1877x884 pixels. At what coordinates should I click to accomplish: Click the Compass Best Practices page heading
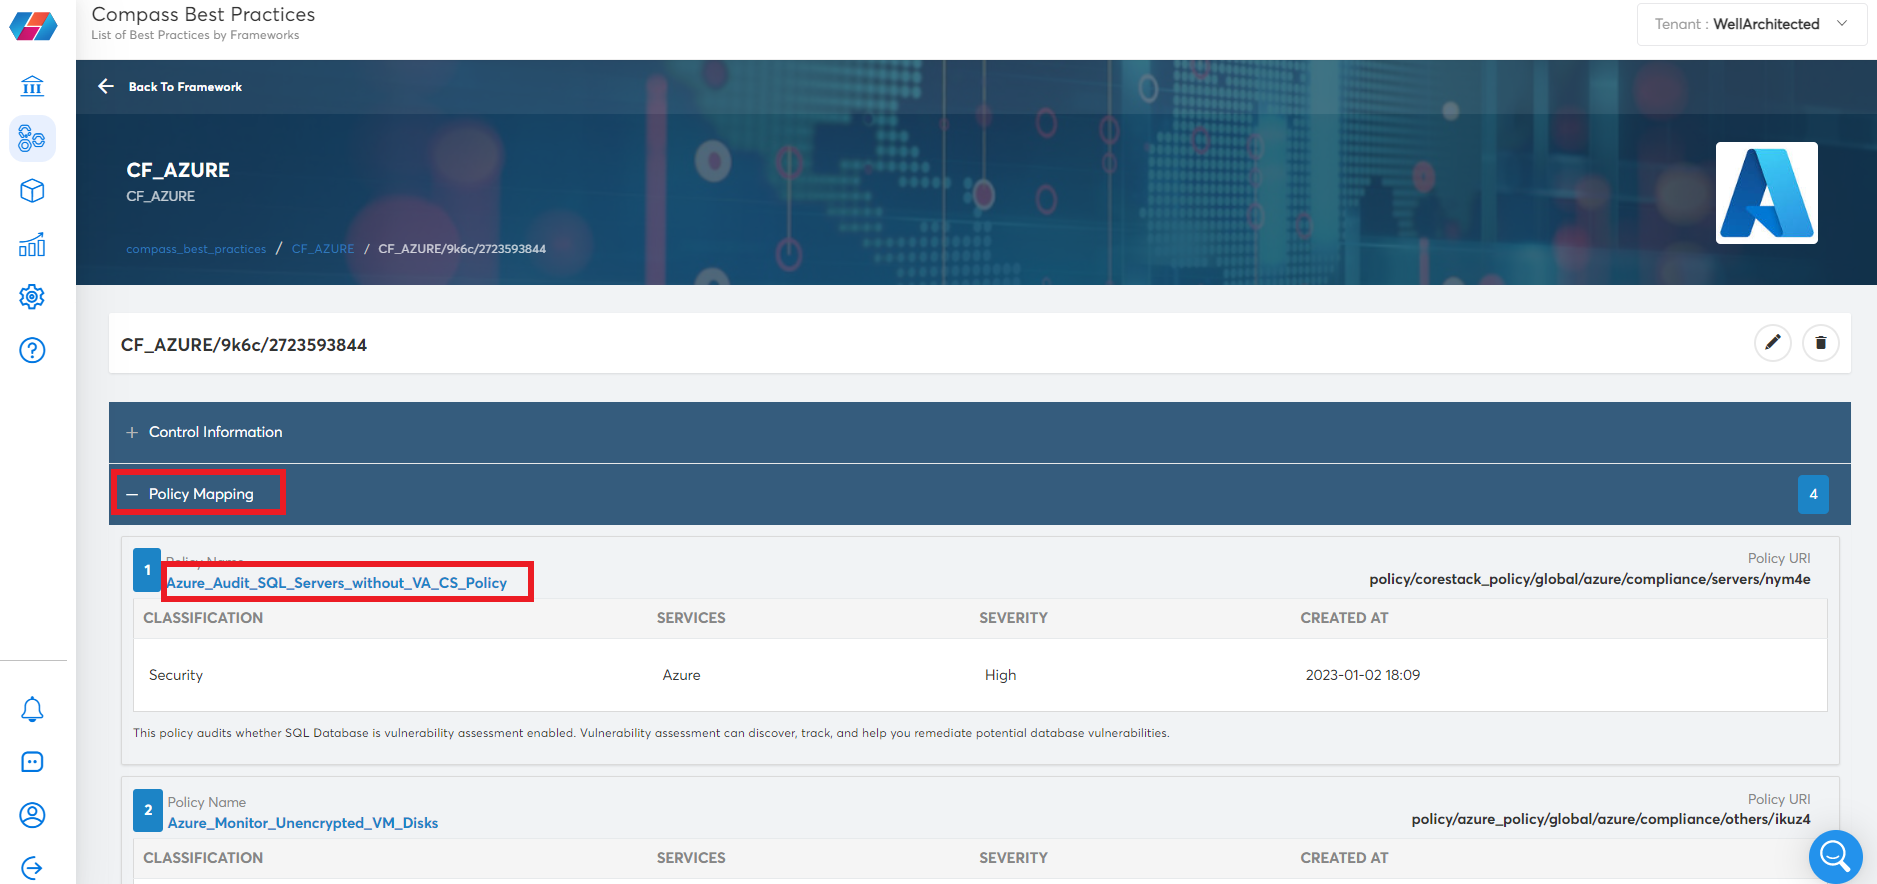tap(203, 14)
